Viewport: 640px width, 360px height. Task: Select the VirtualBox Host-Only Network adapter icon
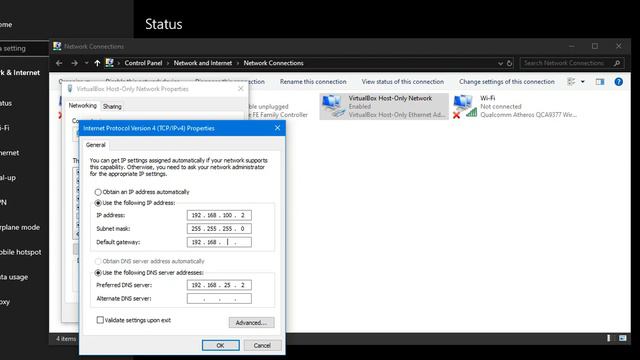tap(332, 106)
